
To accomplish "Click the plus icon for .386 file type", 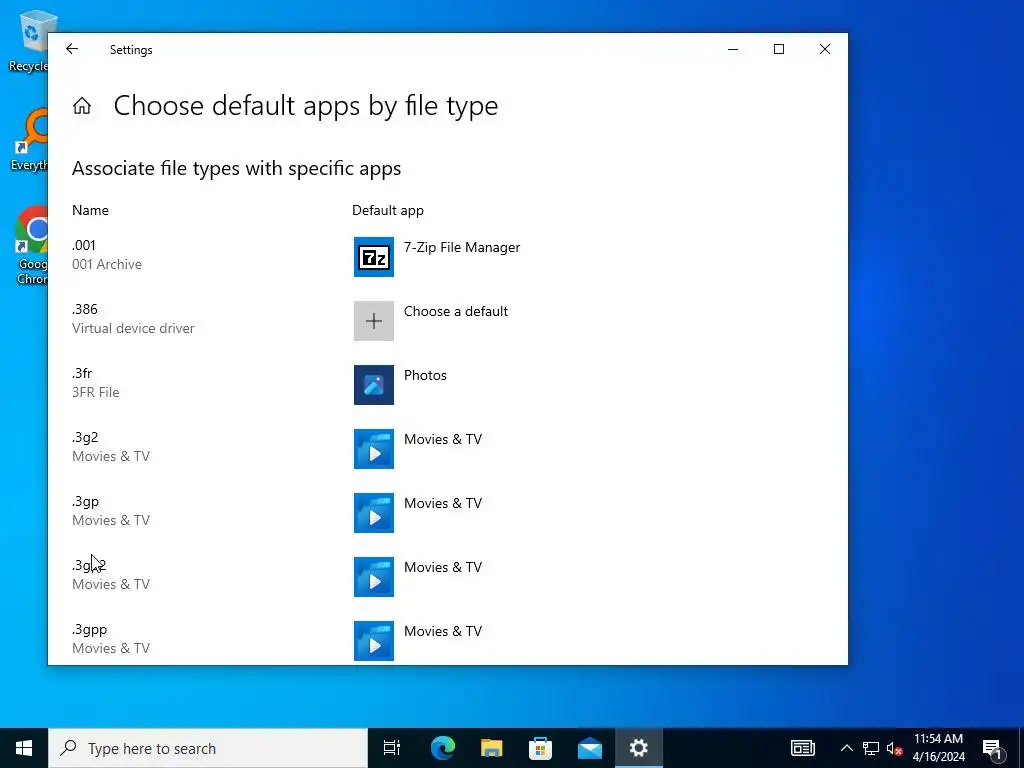I will coord(374,321).
